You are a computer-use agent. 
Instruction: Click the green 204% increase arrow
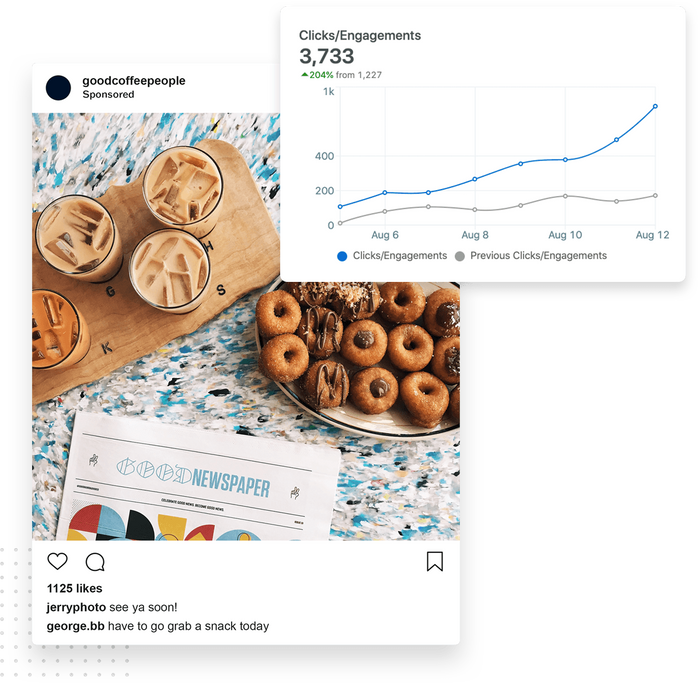(x=304, y=75)
